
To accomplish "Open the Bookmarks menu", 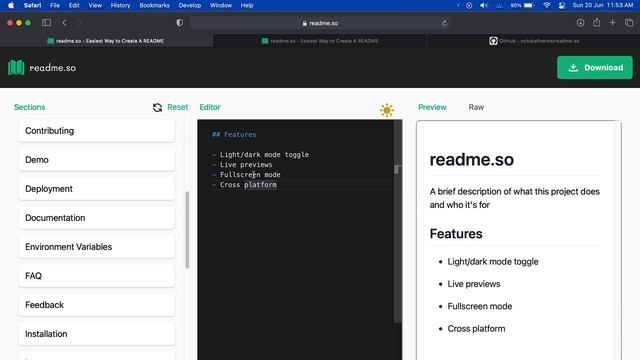I will [x=154, y=5].
